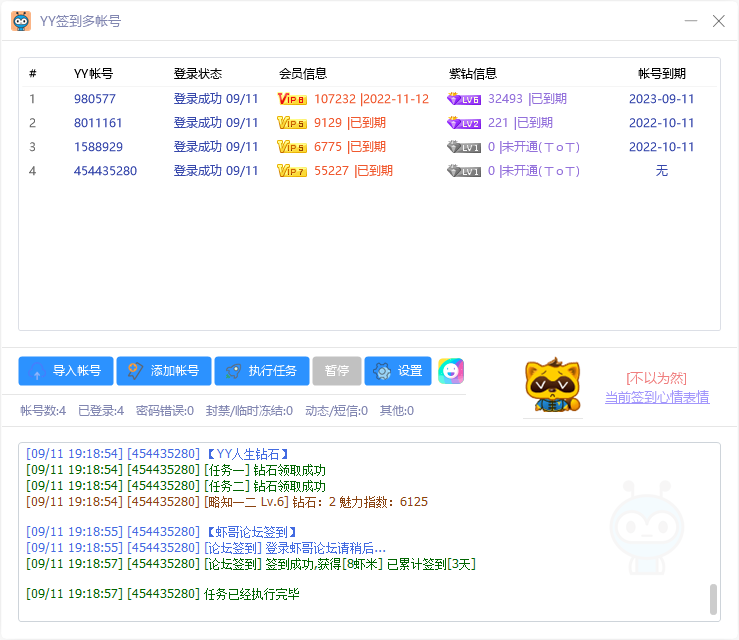Click member value 107232 |2022-11-12
The height and width of the screenshot is (640, 739).
[x=371, y=99]
